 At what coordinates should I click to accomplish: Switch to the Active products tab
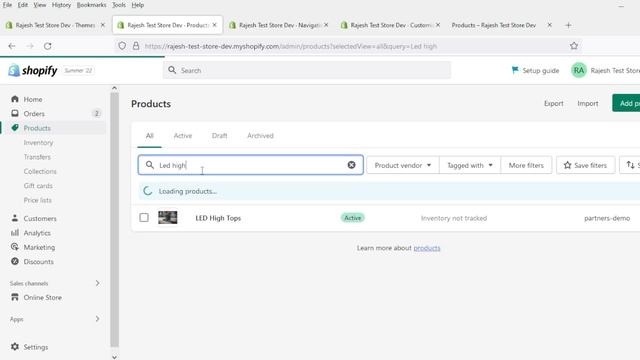[x=182, y=136]
